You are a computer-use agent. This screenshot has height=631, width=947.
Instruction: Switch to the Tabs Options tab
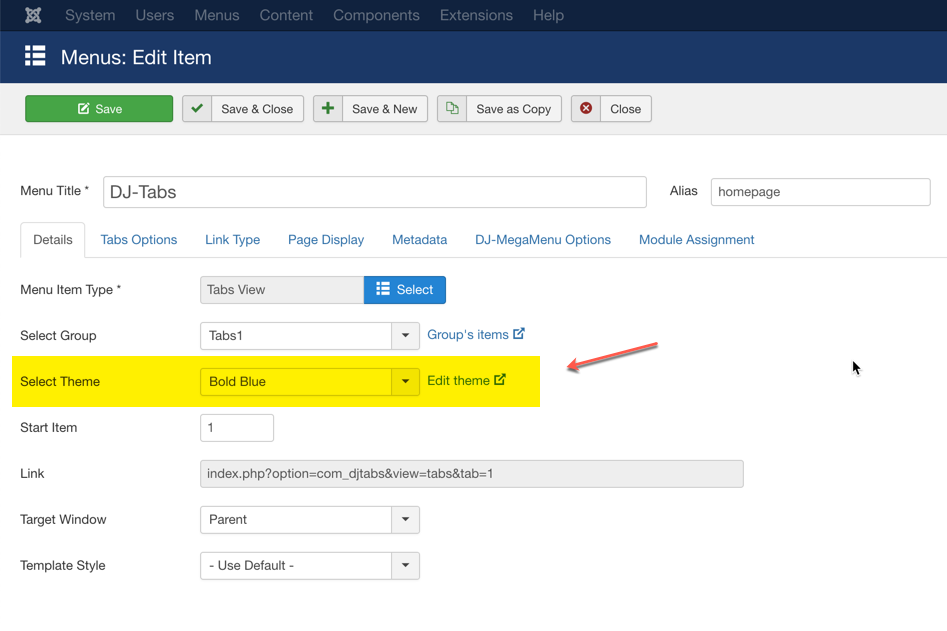coord(139,240)
